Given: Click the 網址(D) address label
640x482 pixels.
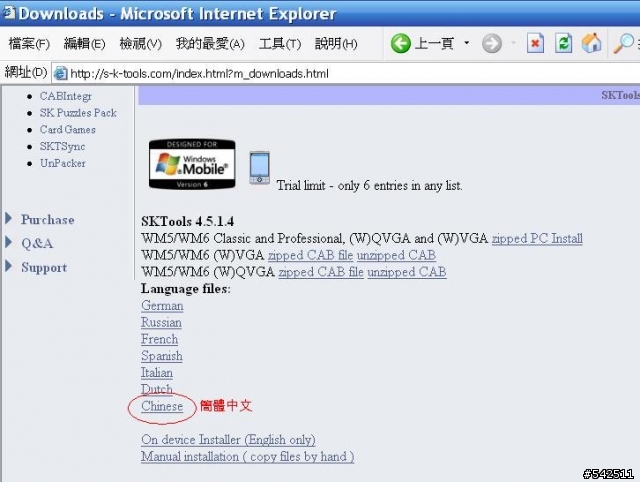Looking at the screenshot, I should [x=26, y=73].
